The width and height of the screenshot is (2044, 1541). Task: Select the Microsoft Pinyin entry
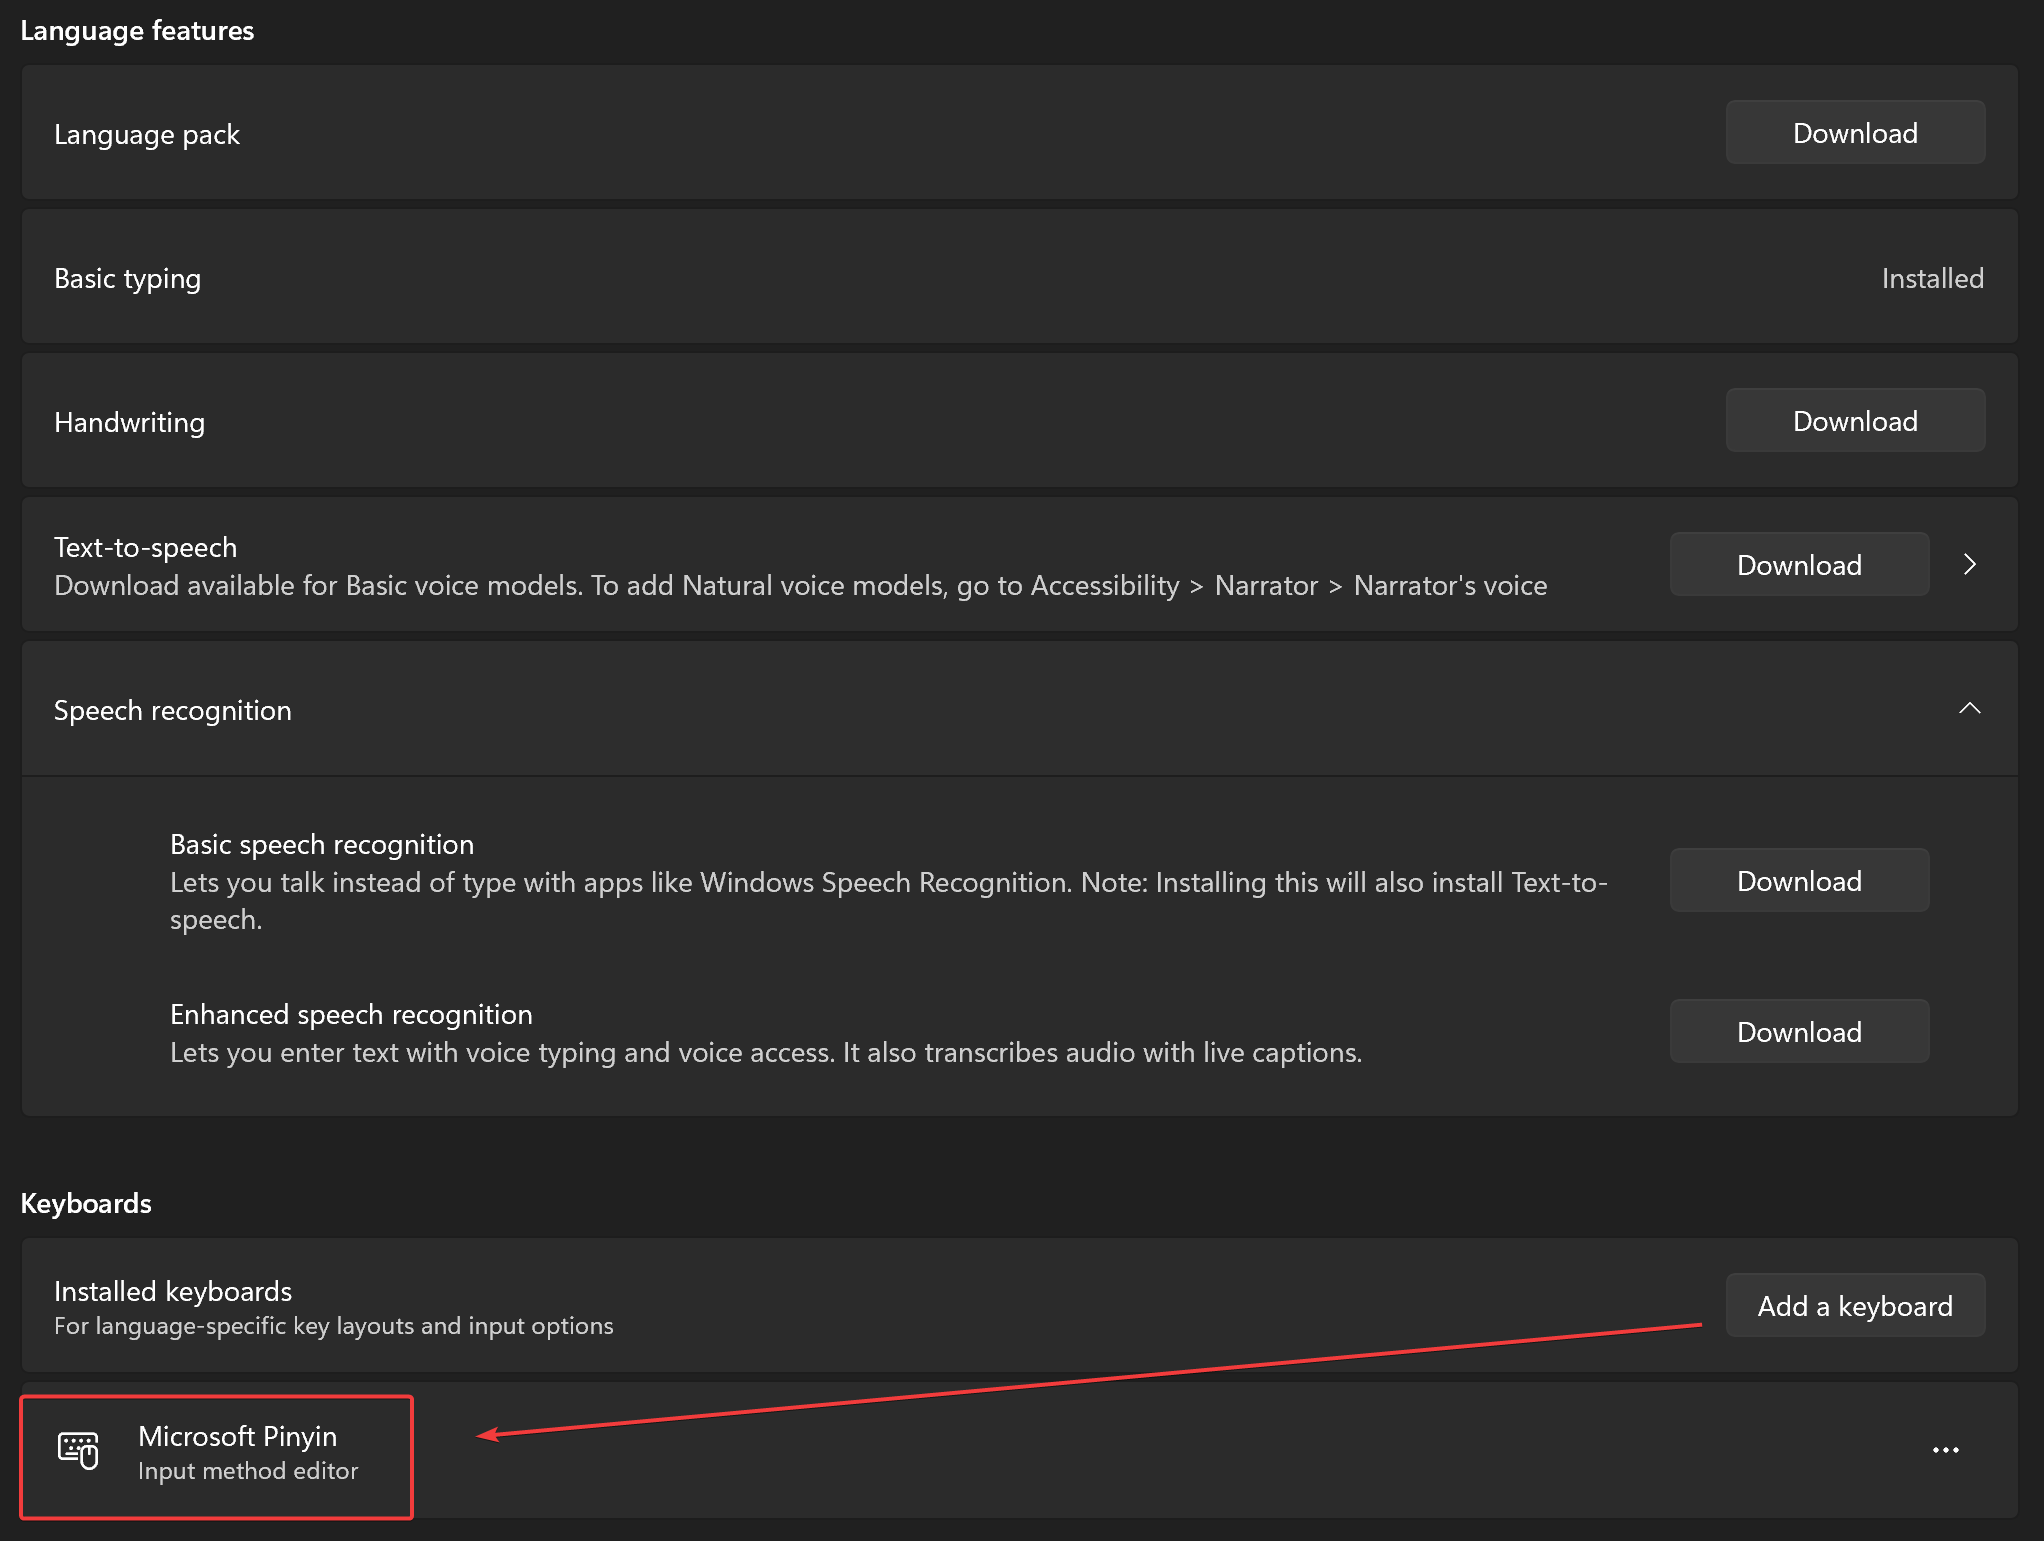click(237, 1437)
